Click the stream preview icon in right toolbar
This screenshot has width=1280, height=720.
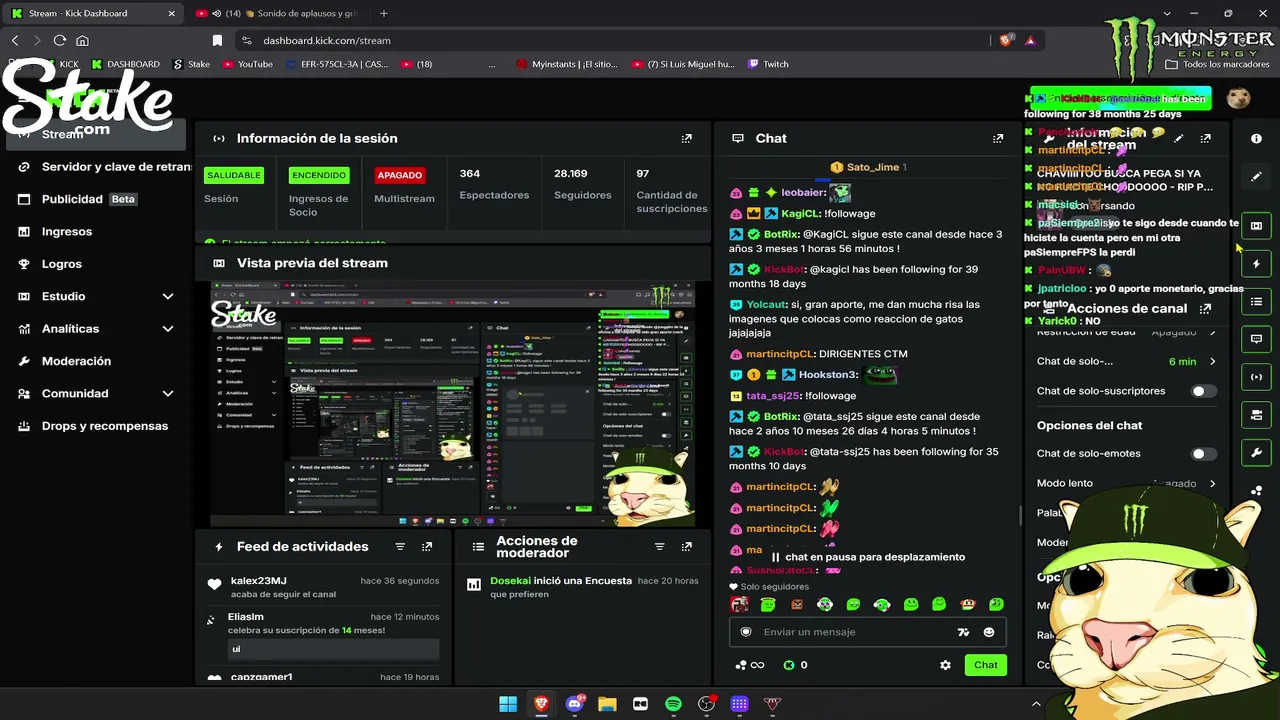tap(1257, 226)
